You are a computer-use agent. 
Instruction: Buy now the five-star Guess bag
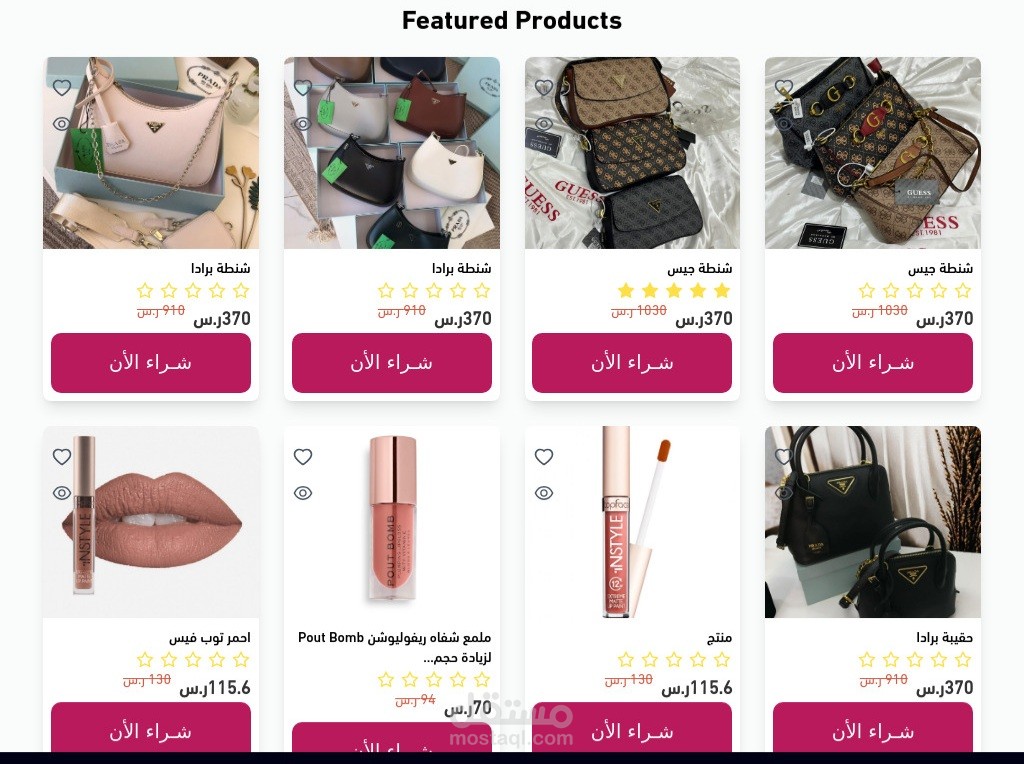[x=632, y=363]
